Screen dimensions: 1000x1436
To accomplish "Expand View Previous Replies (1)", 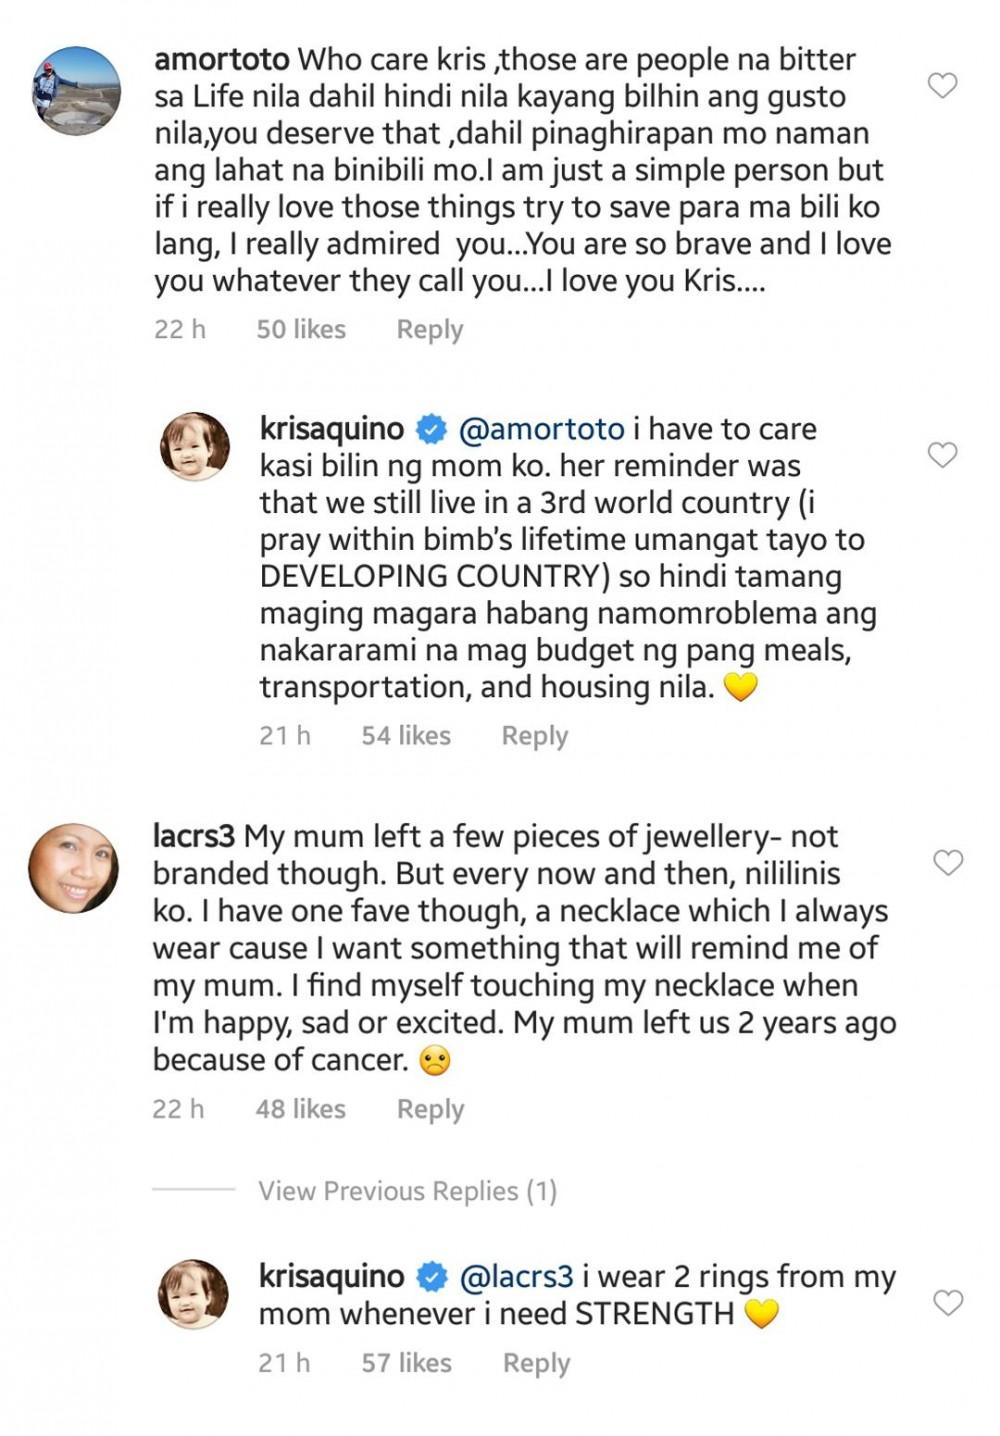I will [407, 1191].
